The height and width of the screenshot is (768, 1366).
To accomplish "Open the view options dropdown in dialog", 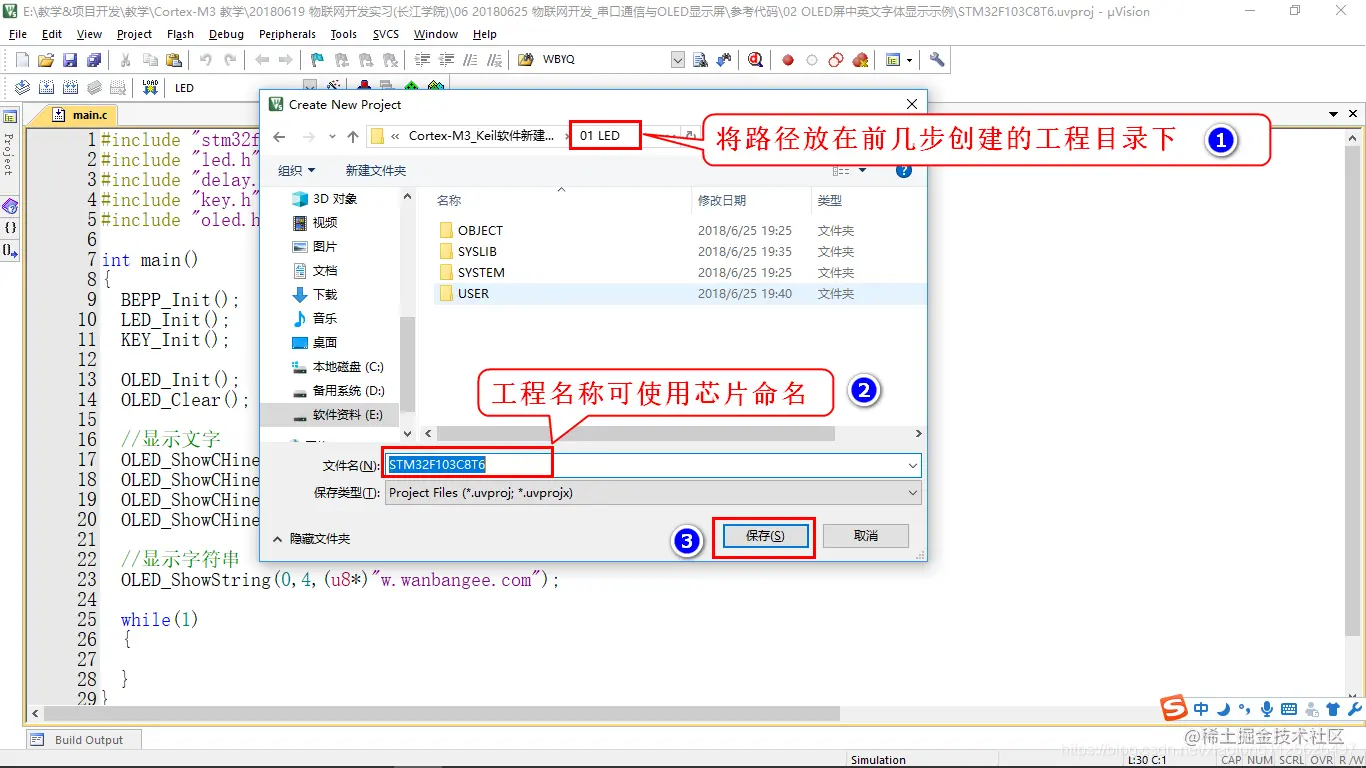I will (863, 171).
